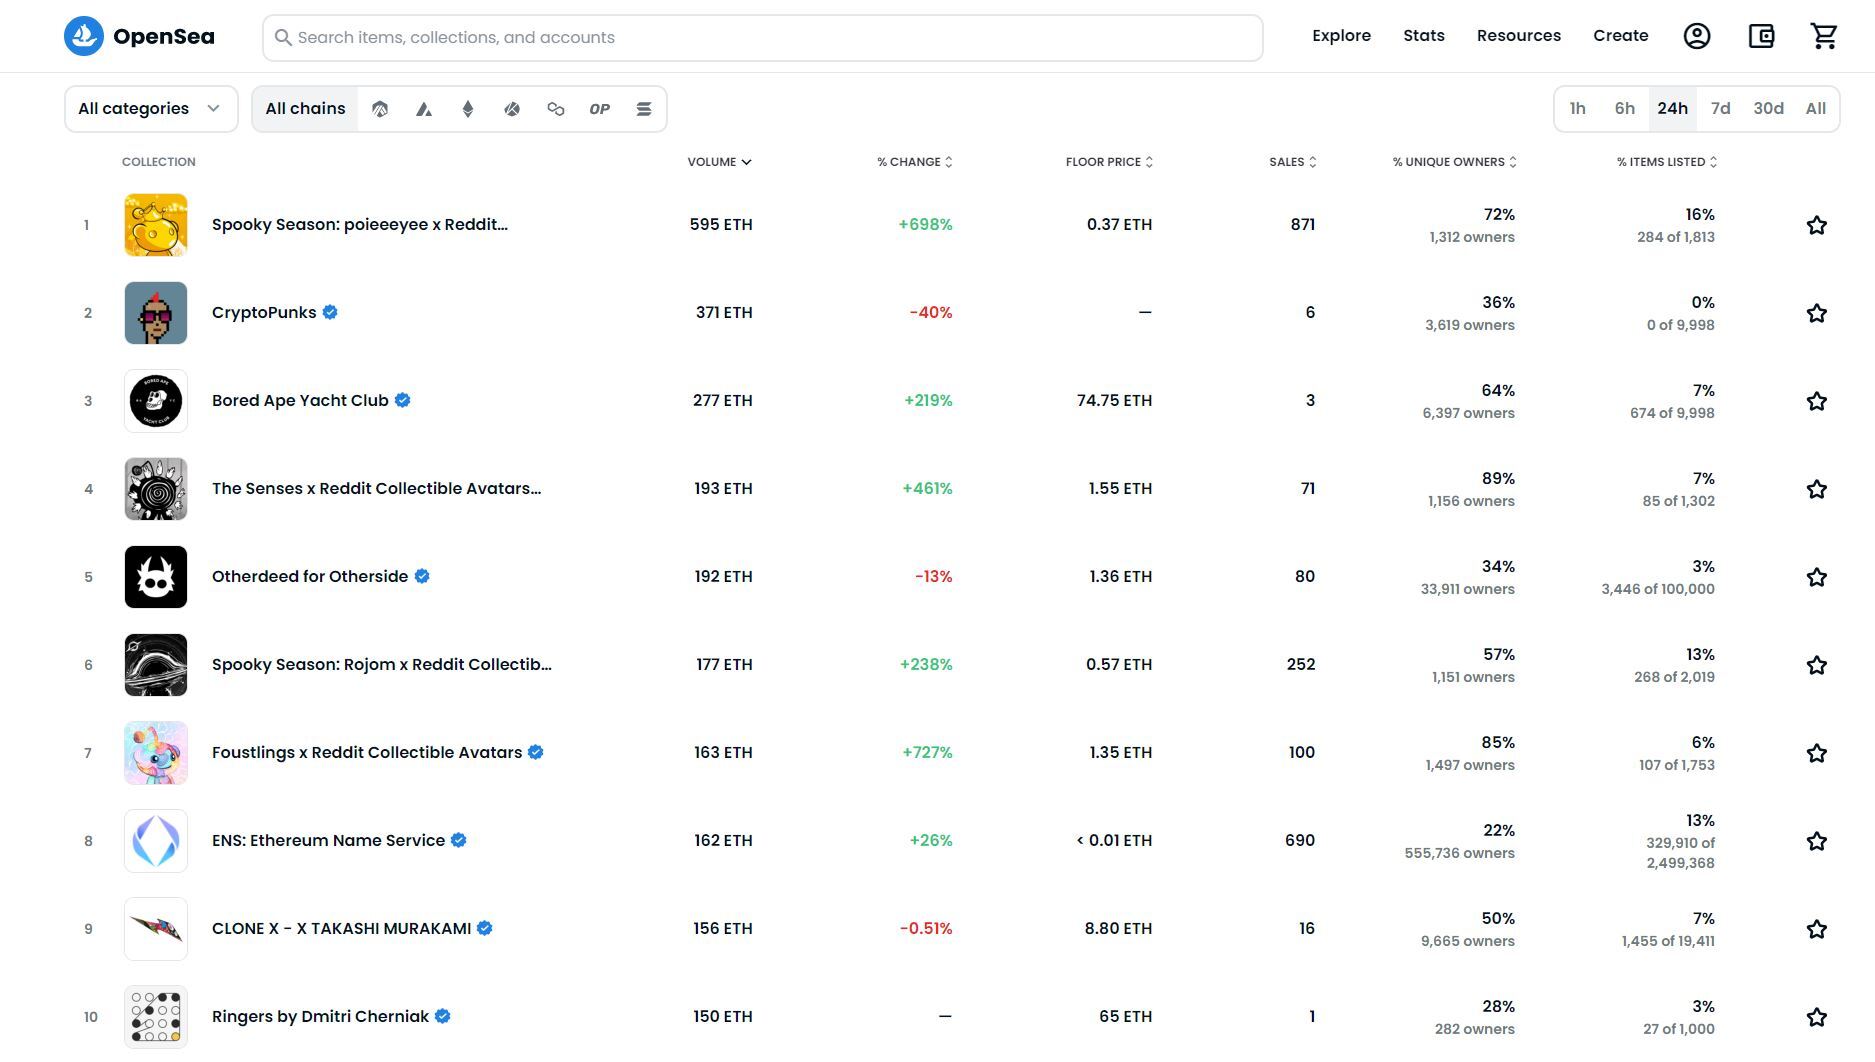Sort by % Change column
Viewport: 1875px width, 1062px height.
(915, 162)
